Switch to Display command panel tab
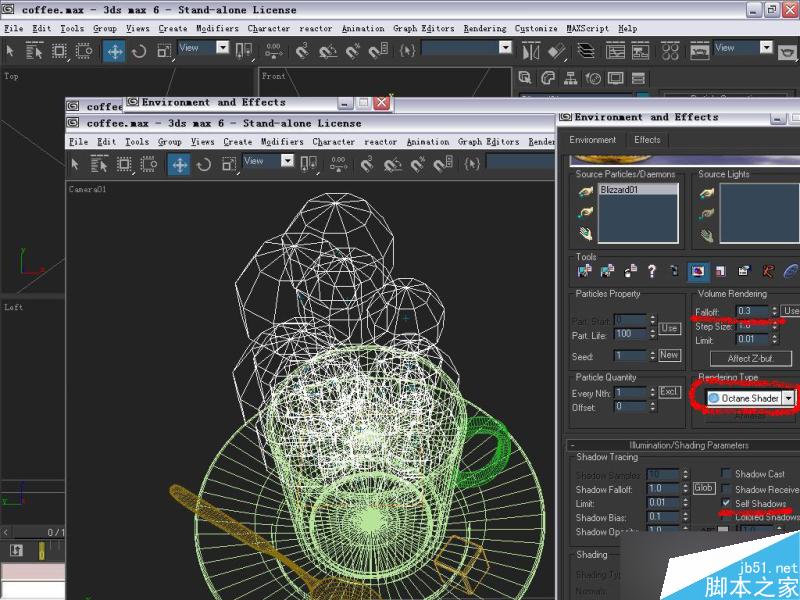Viewport: 800px width, 600px height. (x=615, y=78)
